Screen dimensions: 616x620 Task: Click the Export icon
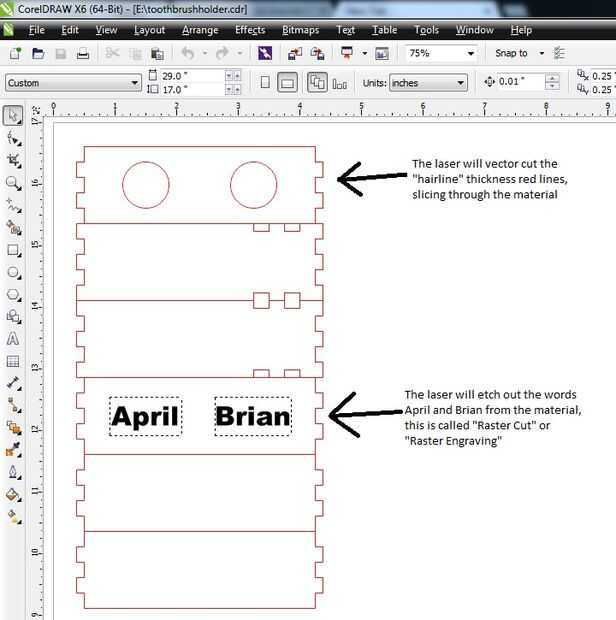(x=317, y=53)
